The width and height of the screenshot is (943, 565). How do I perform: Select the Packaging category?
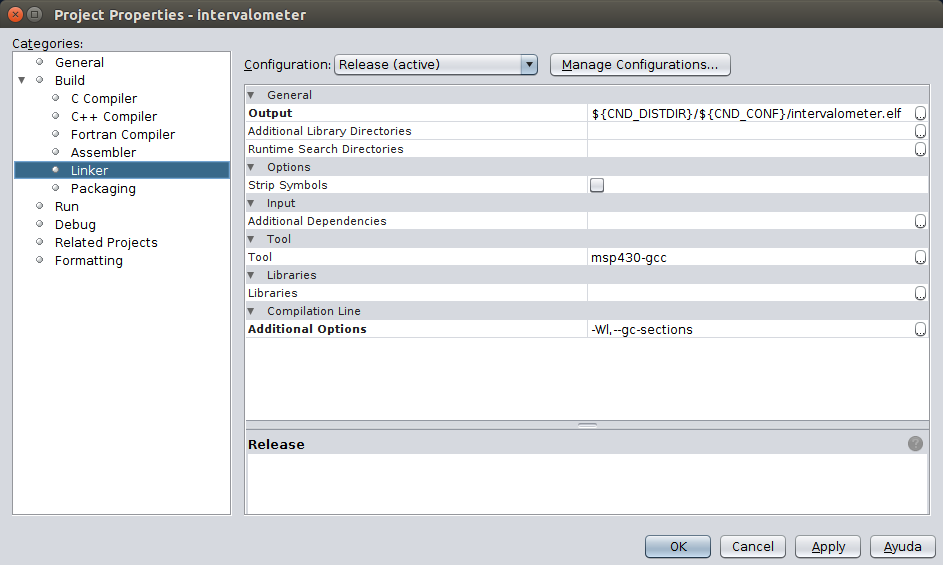coord(103,189)
